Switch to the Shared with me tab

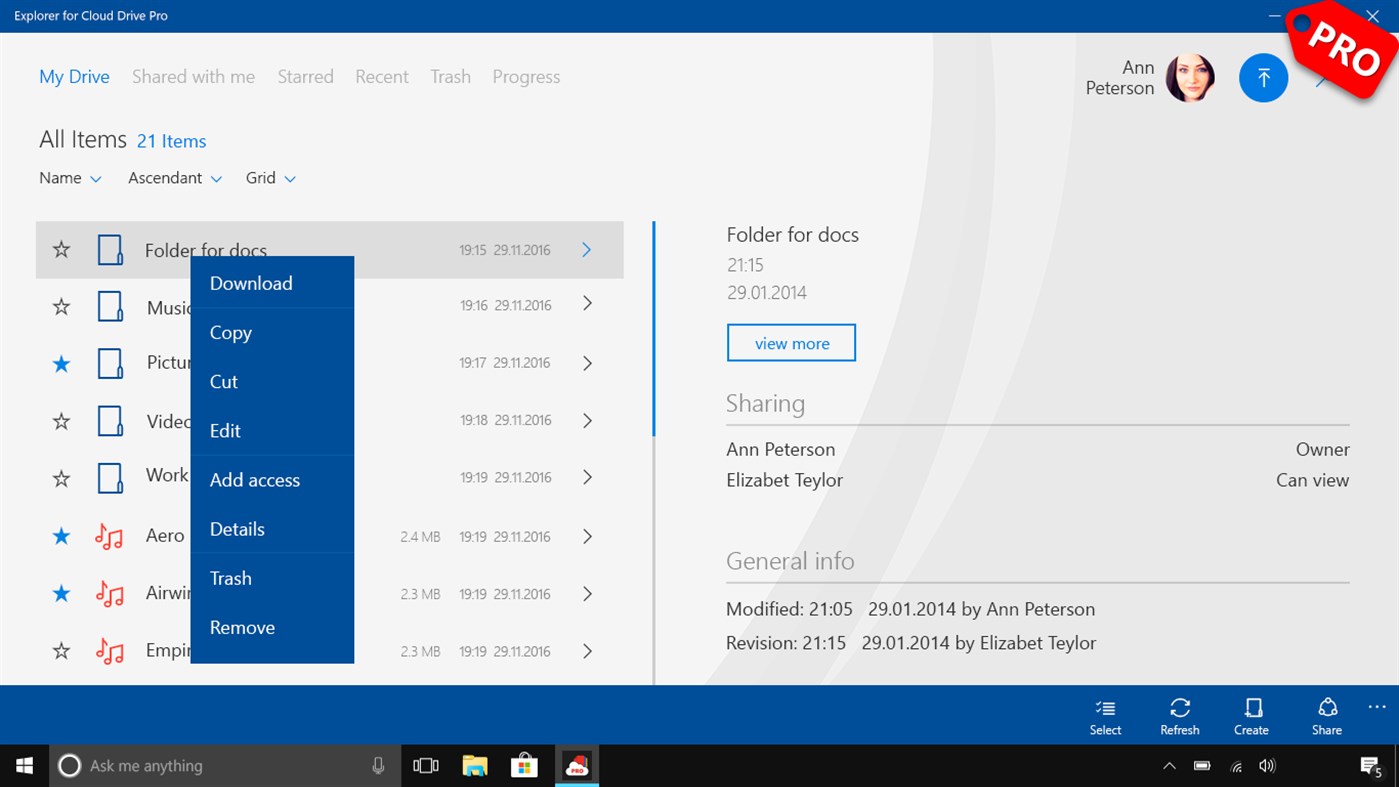point(193,76)
